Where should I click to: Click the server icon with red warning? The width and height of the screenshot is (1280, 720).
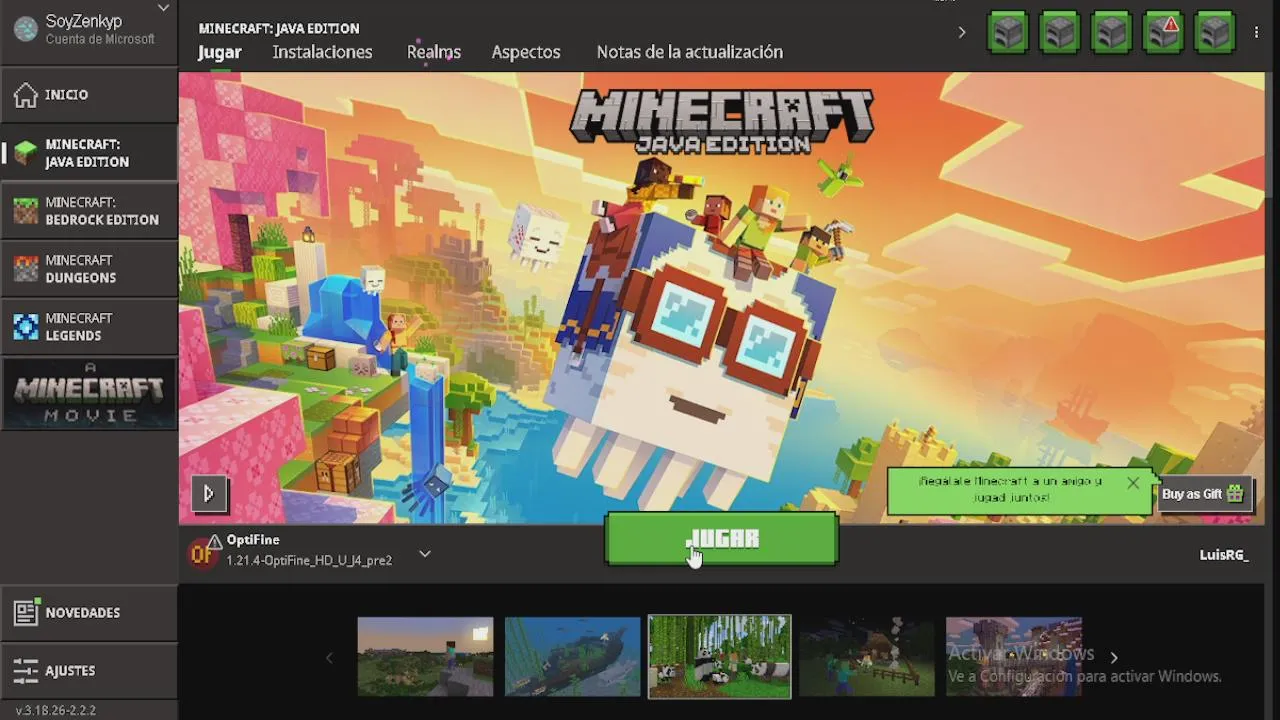(1164, 32)
